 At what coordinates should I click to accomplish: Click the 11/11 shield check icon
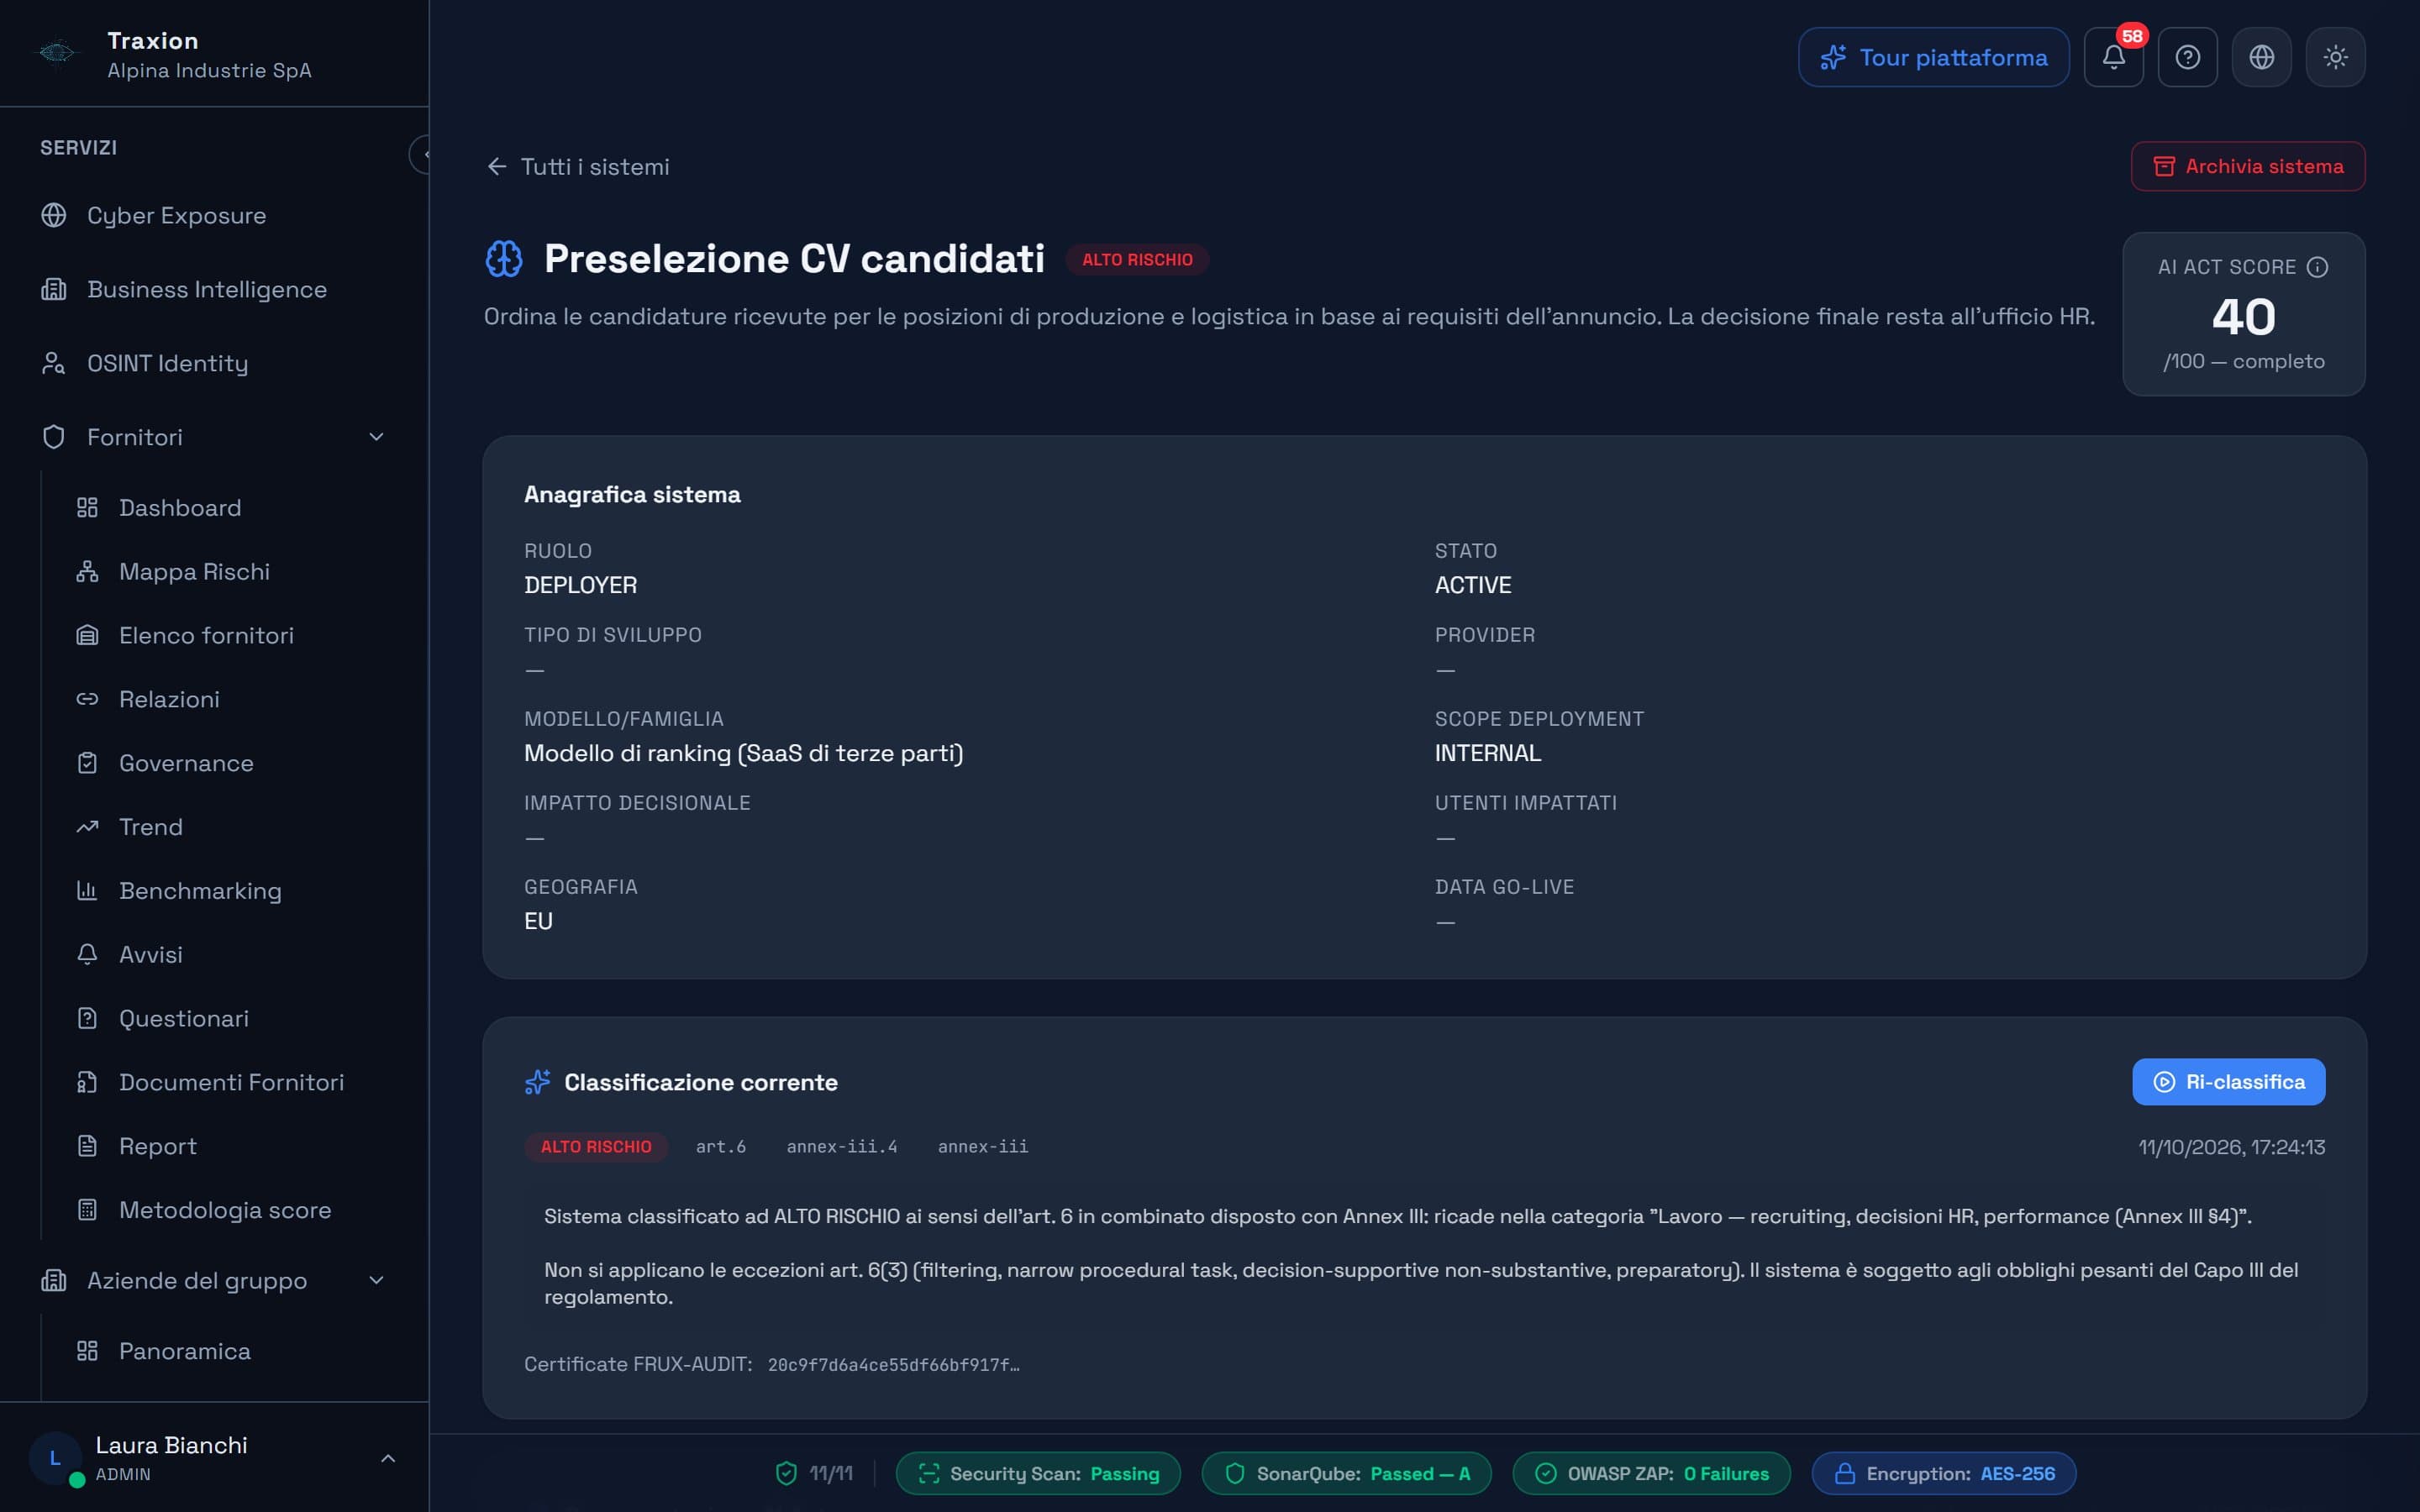[x=786, y=1473]
